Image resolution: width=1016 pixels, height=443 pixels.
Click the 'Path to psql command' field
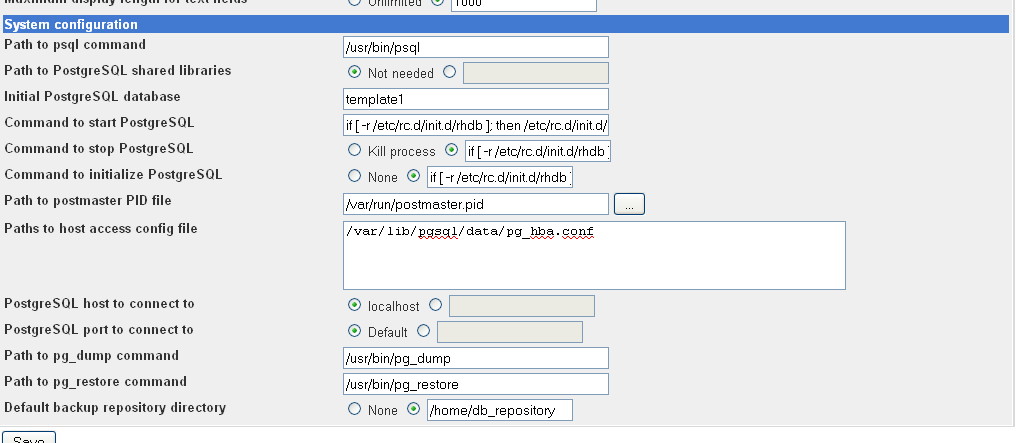(475, 47)
